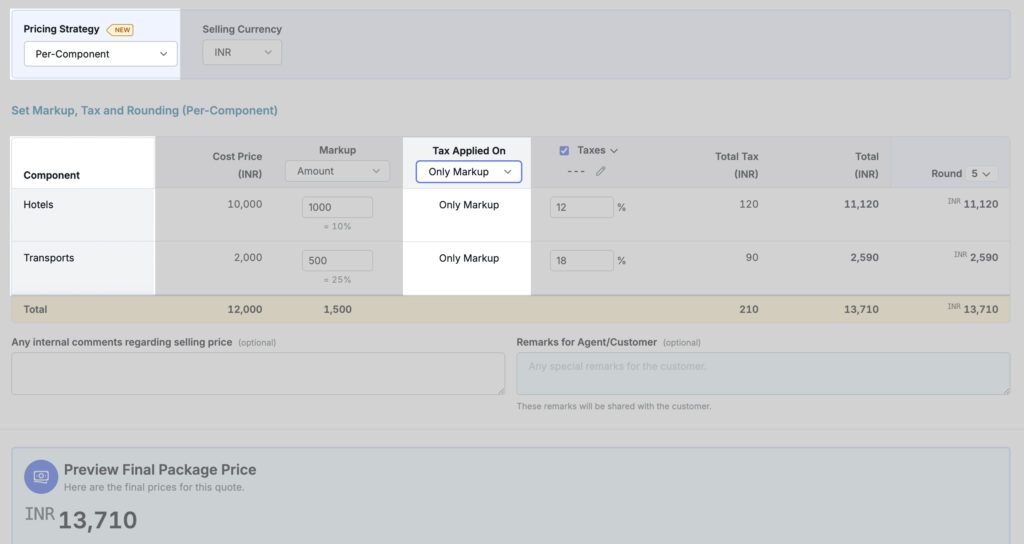This screenshot has width=1024, height=544.
Task: Click the total tax value 210
Action: [748, 310]
